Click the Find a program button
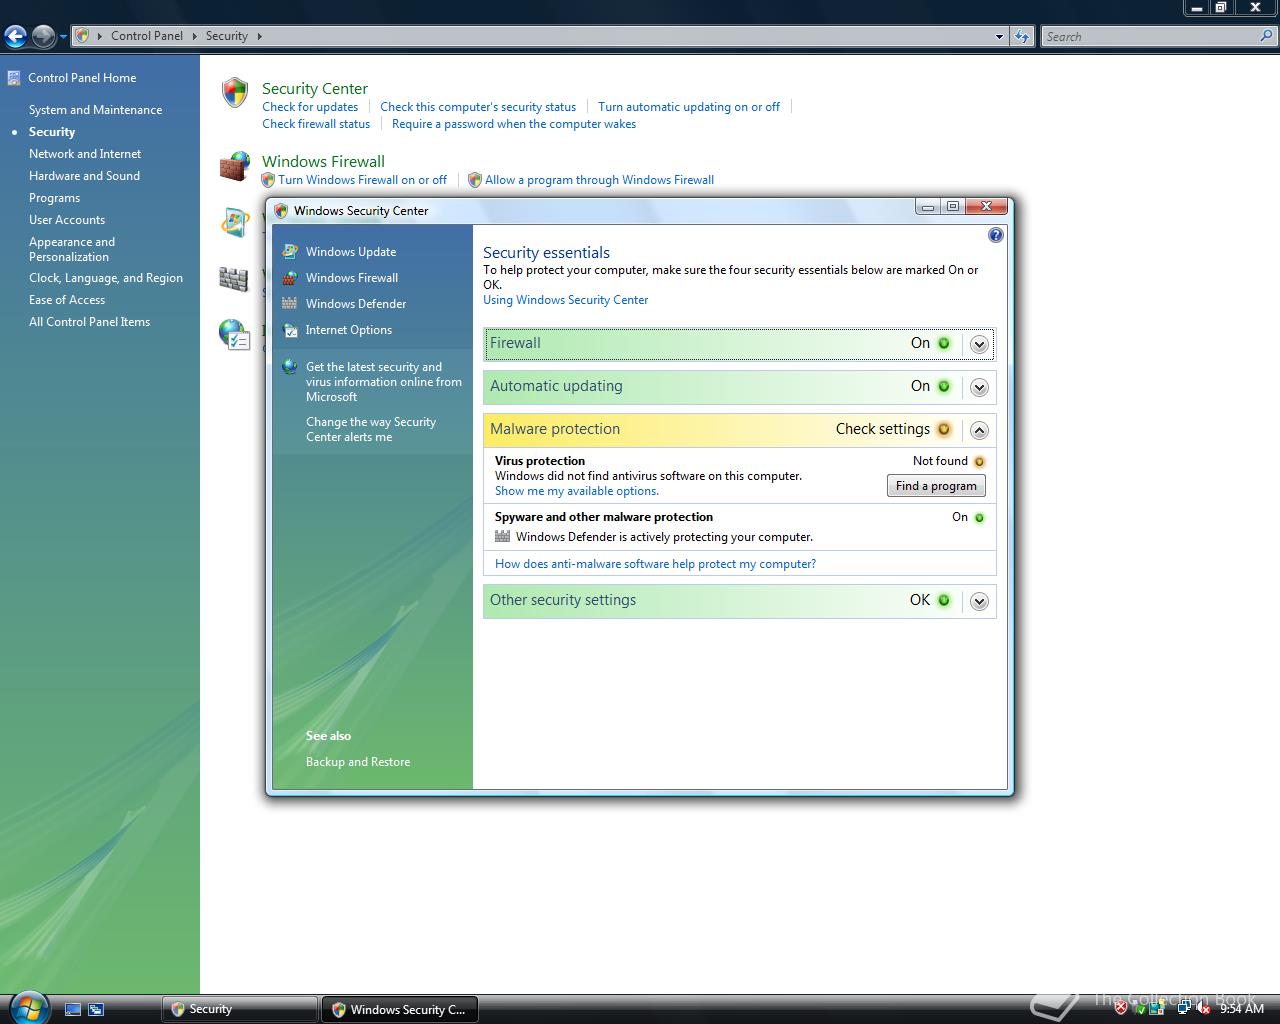The height and width of the screenshot is (1024, 1280). [x=936, y=486]
